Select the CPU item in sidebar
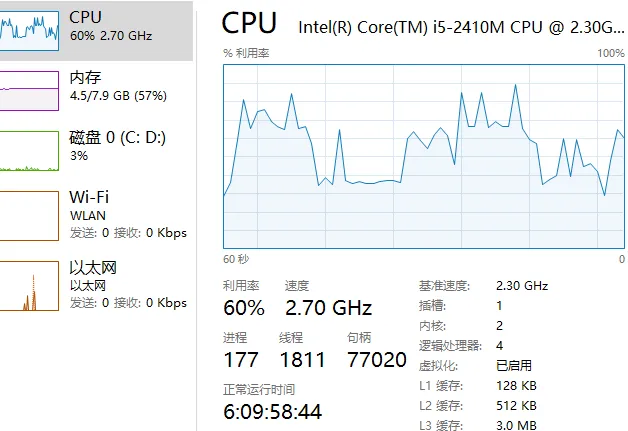 (x=96, y=31)
